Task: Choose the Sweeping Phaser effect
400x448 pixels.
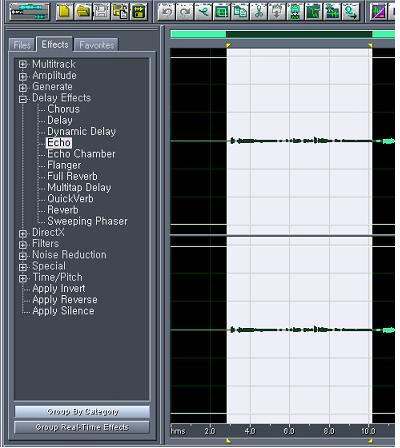Action: pyautogui.click(x=87, y=221)
